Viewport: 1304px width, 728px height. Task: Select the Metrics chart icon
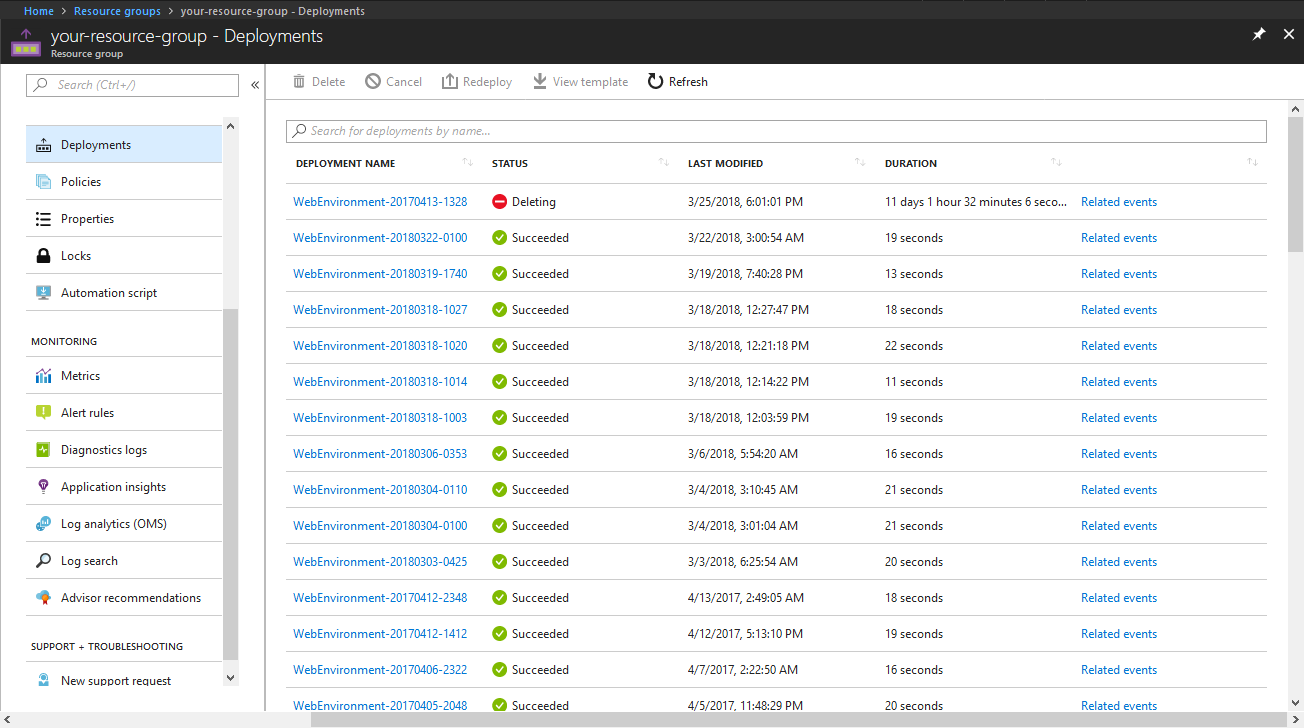pyautogui.click(x=44, y=375)
